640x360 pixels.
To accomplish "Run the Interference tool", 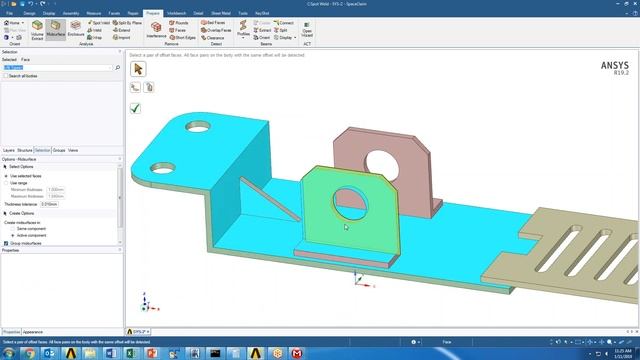I will (156, 30).
